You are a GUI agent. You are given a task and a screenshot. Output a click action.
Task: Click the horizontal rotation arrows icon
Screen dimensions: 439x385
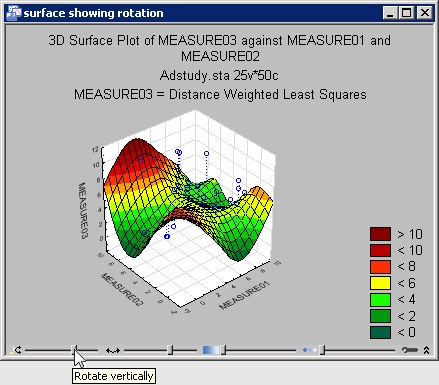point(113,350)
